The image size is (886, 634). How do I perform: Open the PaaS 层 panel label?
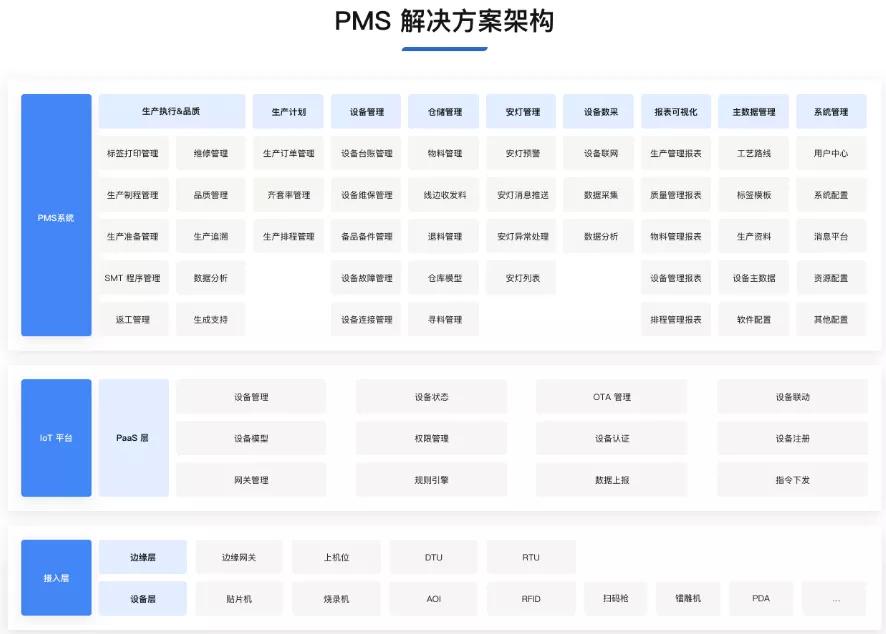click(134, 437)
